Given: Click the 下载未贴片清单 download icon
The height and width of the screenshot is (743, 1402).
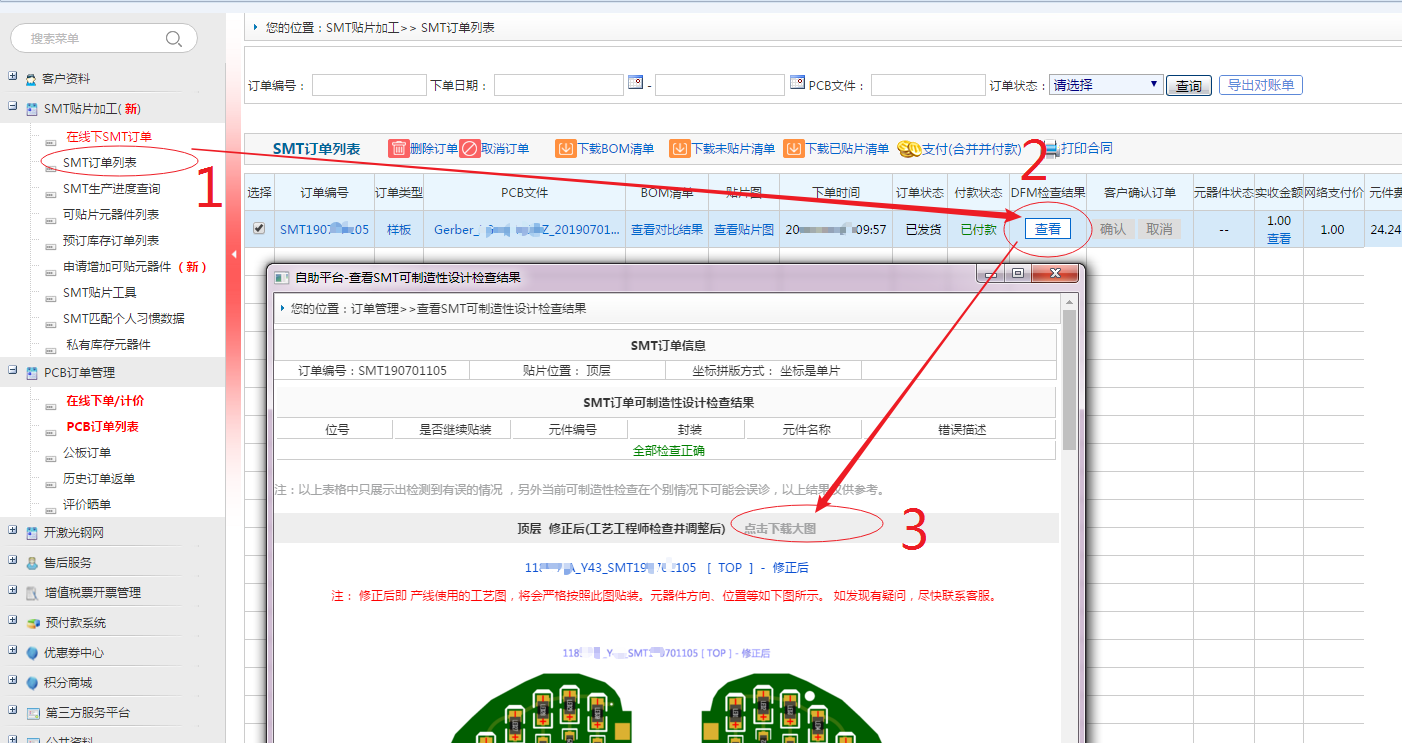Looking at the screenshot, I should point(680,148).
